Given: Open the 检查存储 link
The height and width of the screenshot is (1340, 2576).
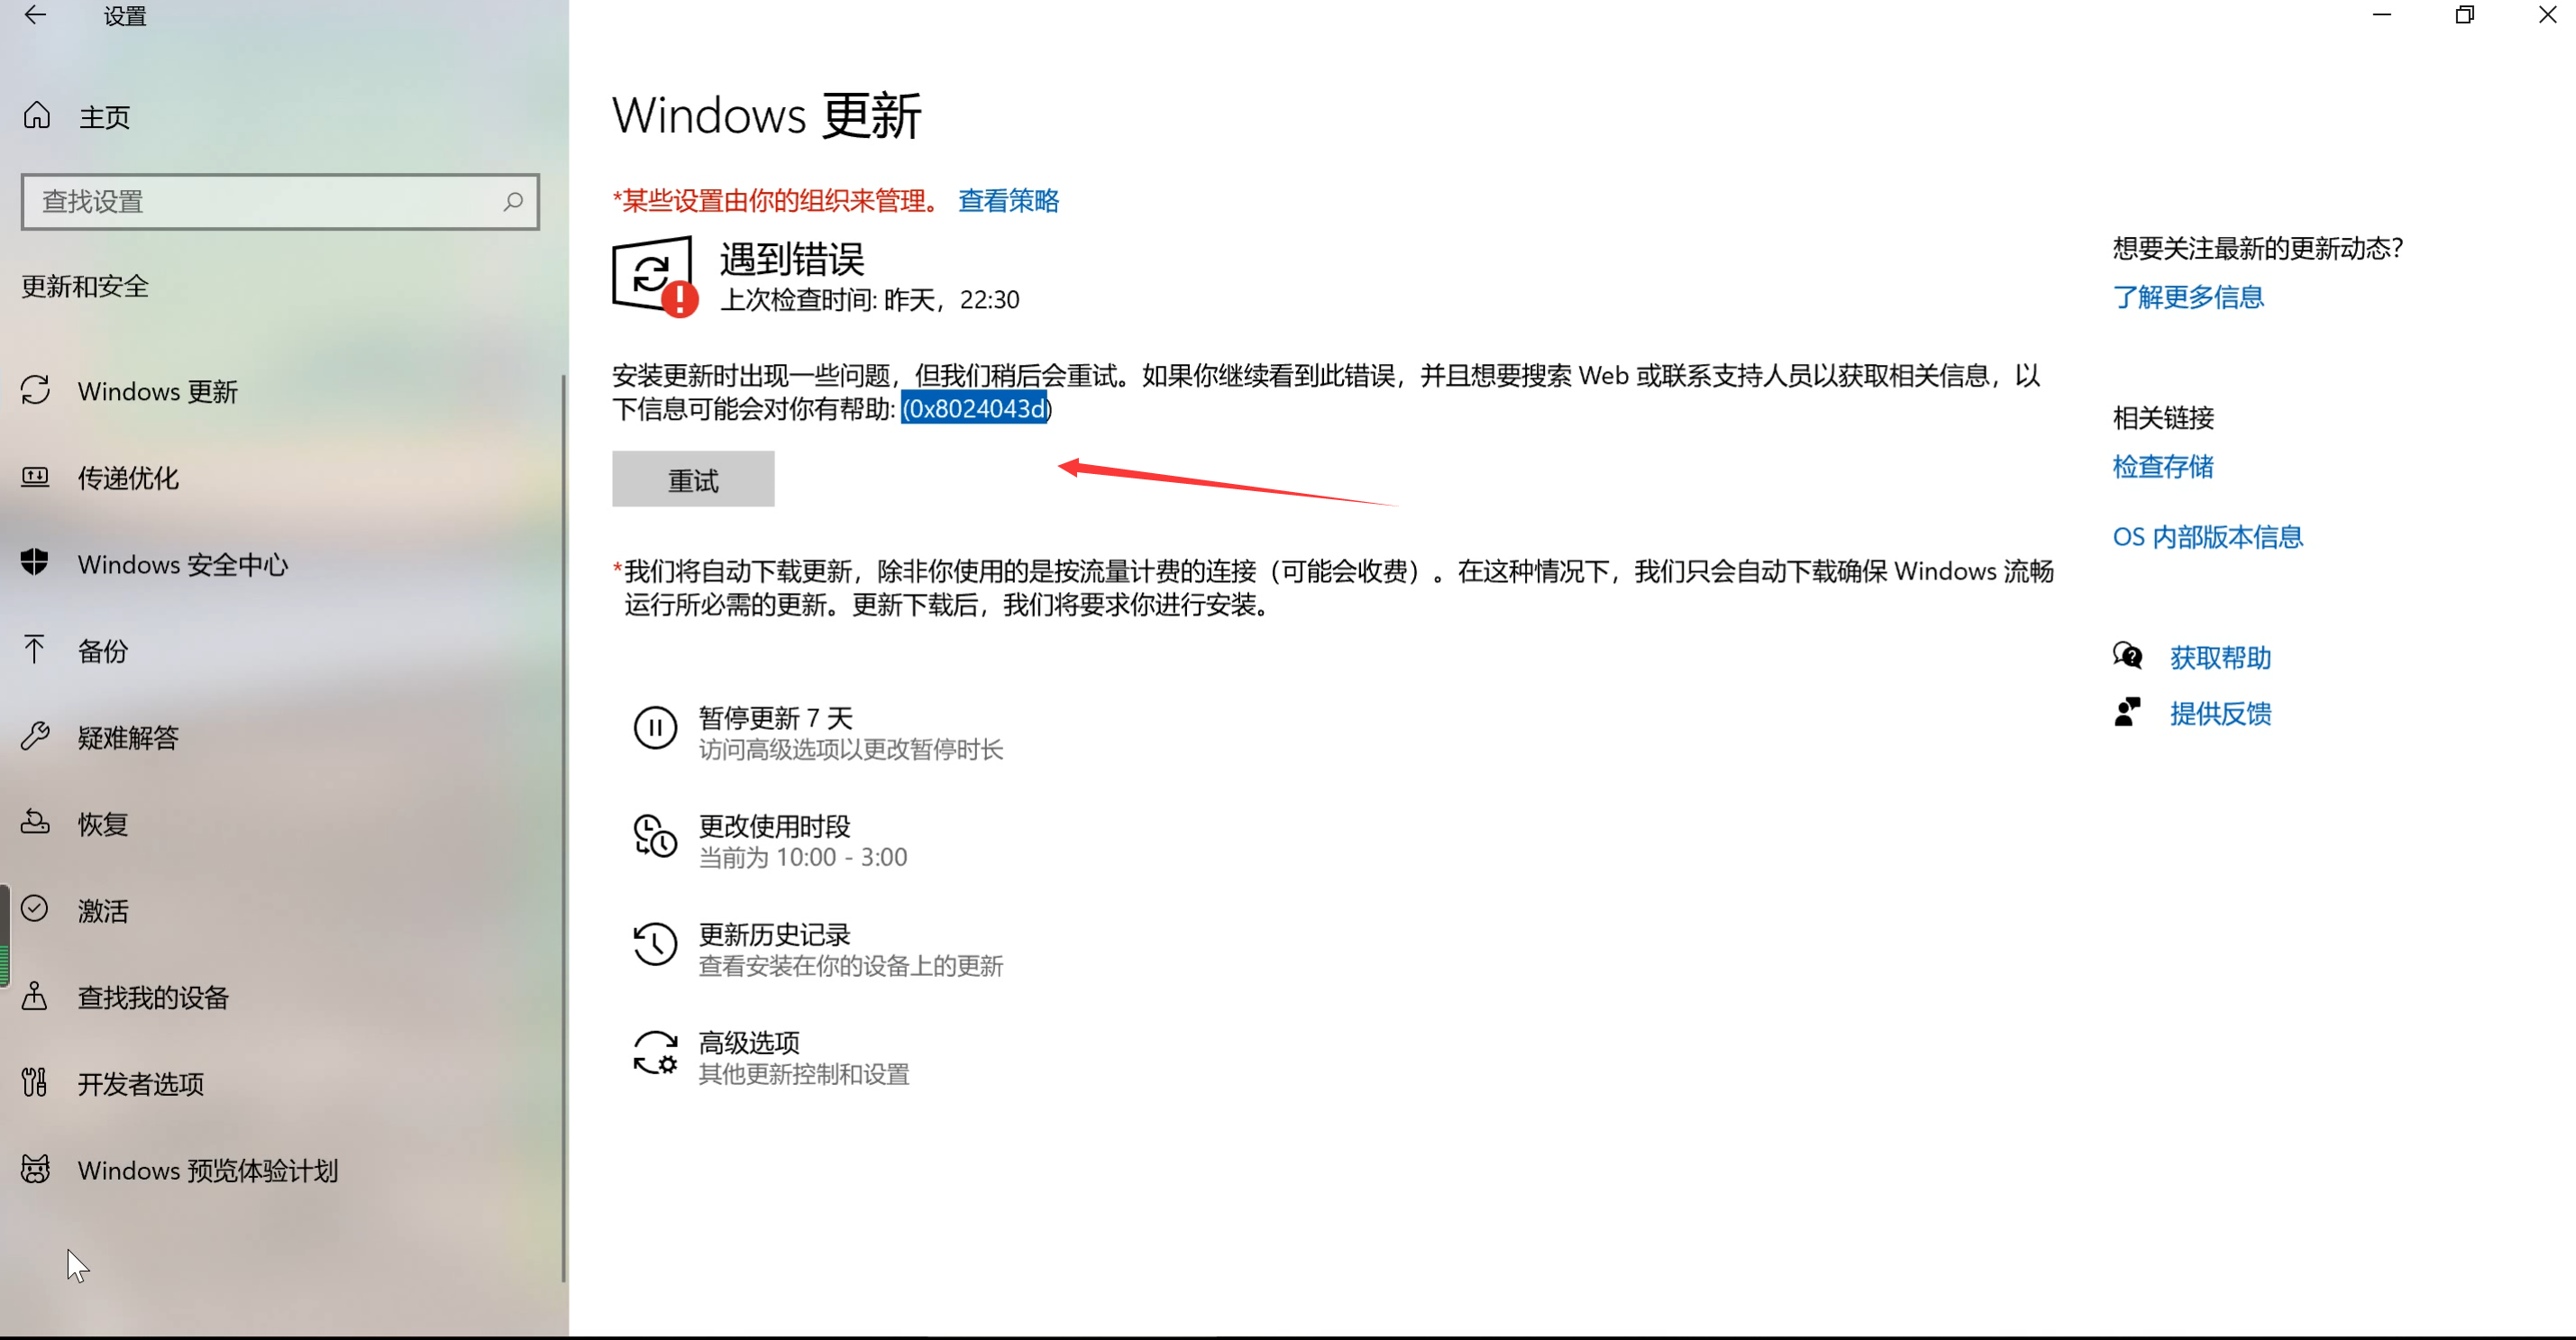Looking at the screenshot, I should click(x=2163, y=466).
